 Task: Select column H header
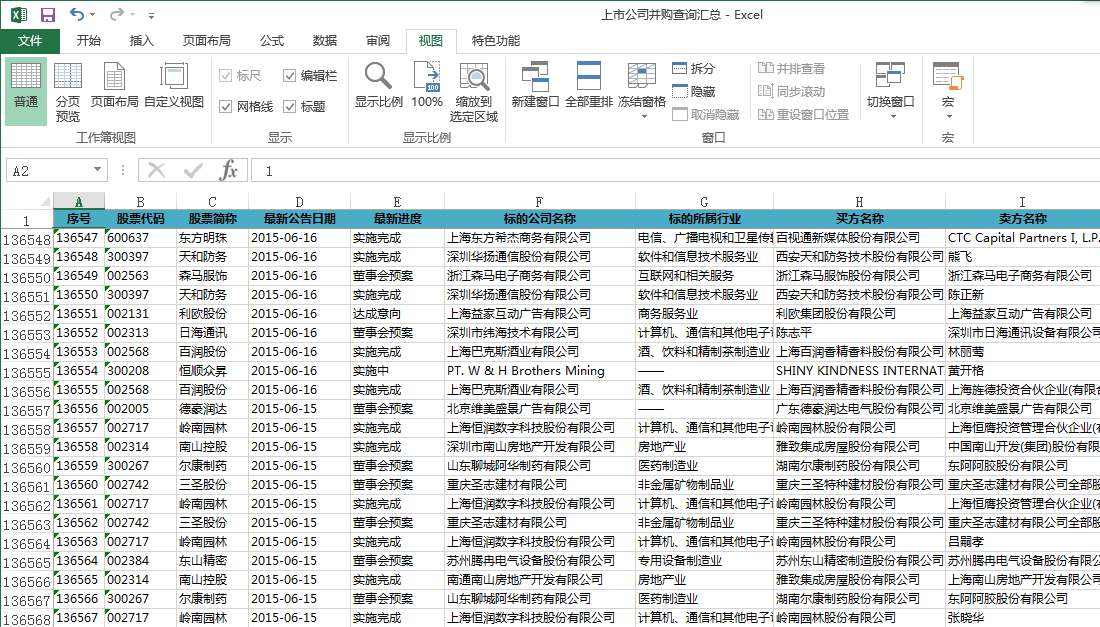859,201
